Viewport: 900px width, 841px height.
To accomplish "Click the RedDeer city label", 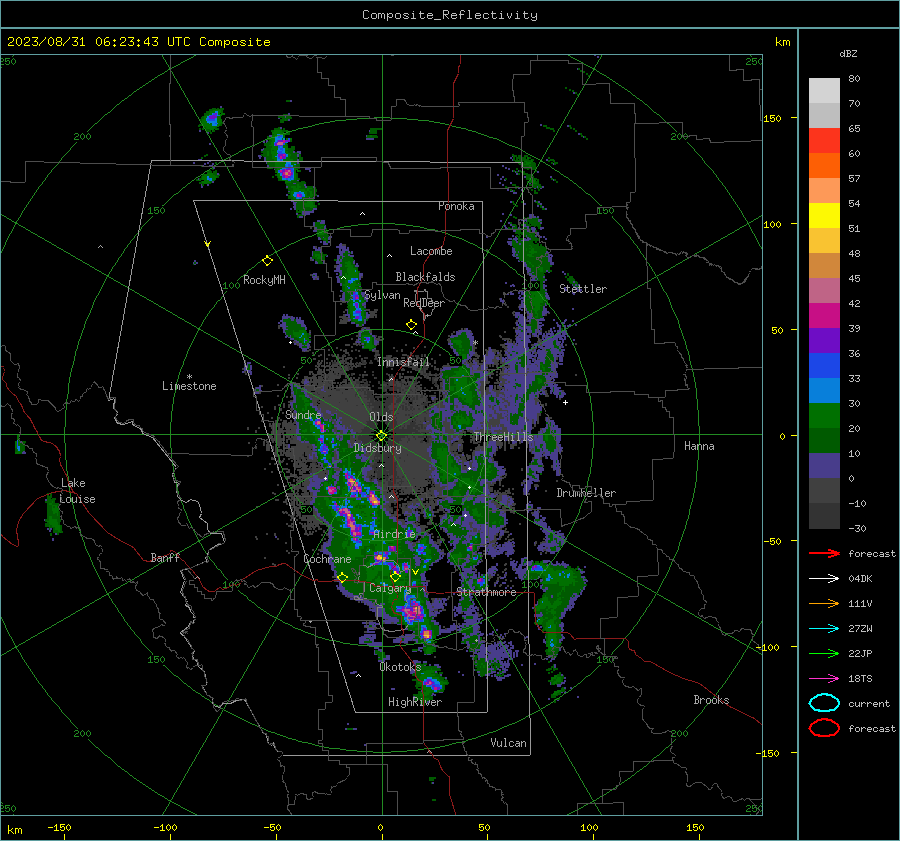I will (x=424, y=303).
